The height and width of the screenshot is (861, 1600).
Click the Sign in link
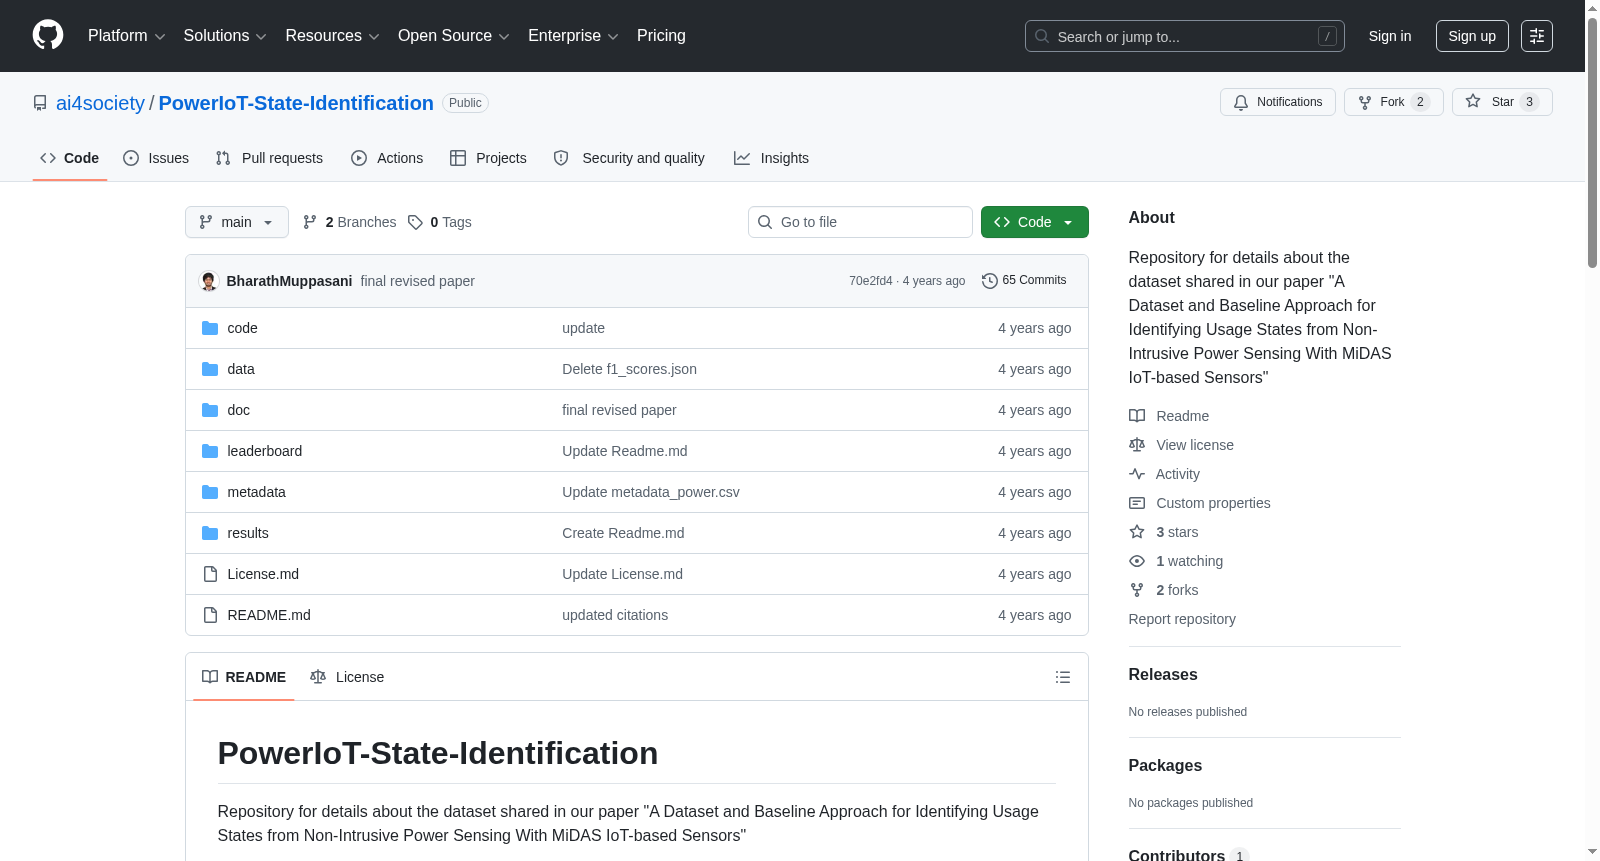1390,36
